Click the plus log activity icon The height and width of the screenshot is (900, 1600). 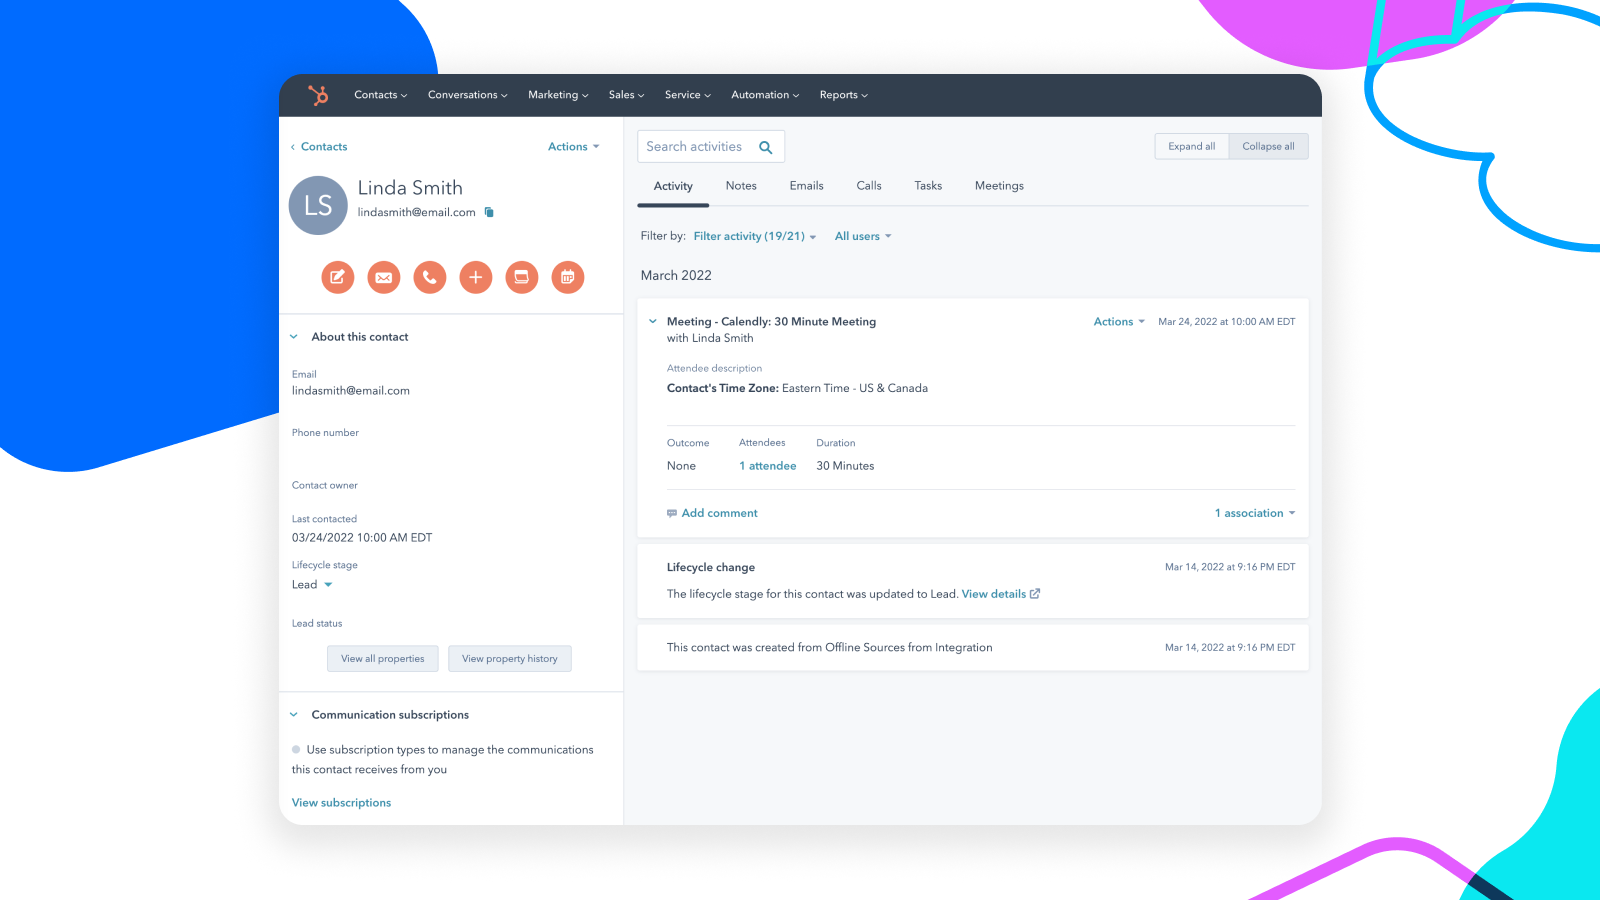point(476,277)
